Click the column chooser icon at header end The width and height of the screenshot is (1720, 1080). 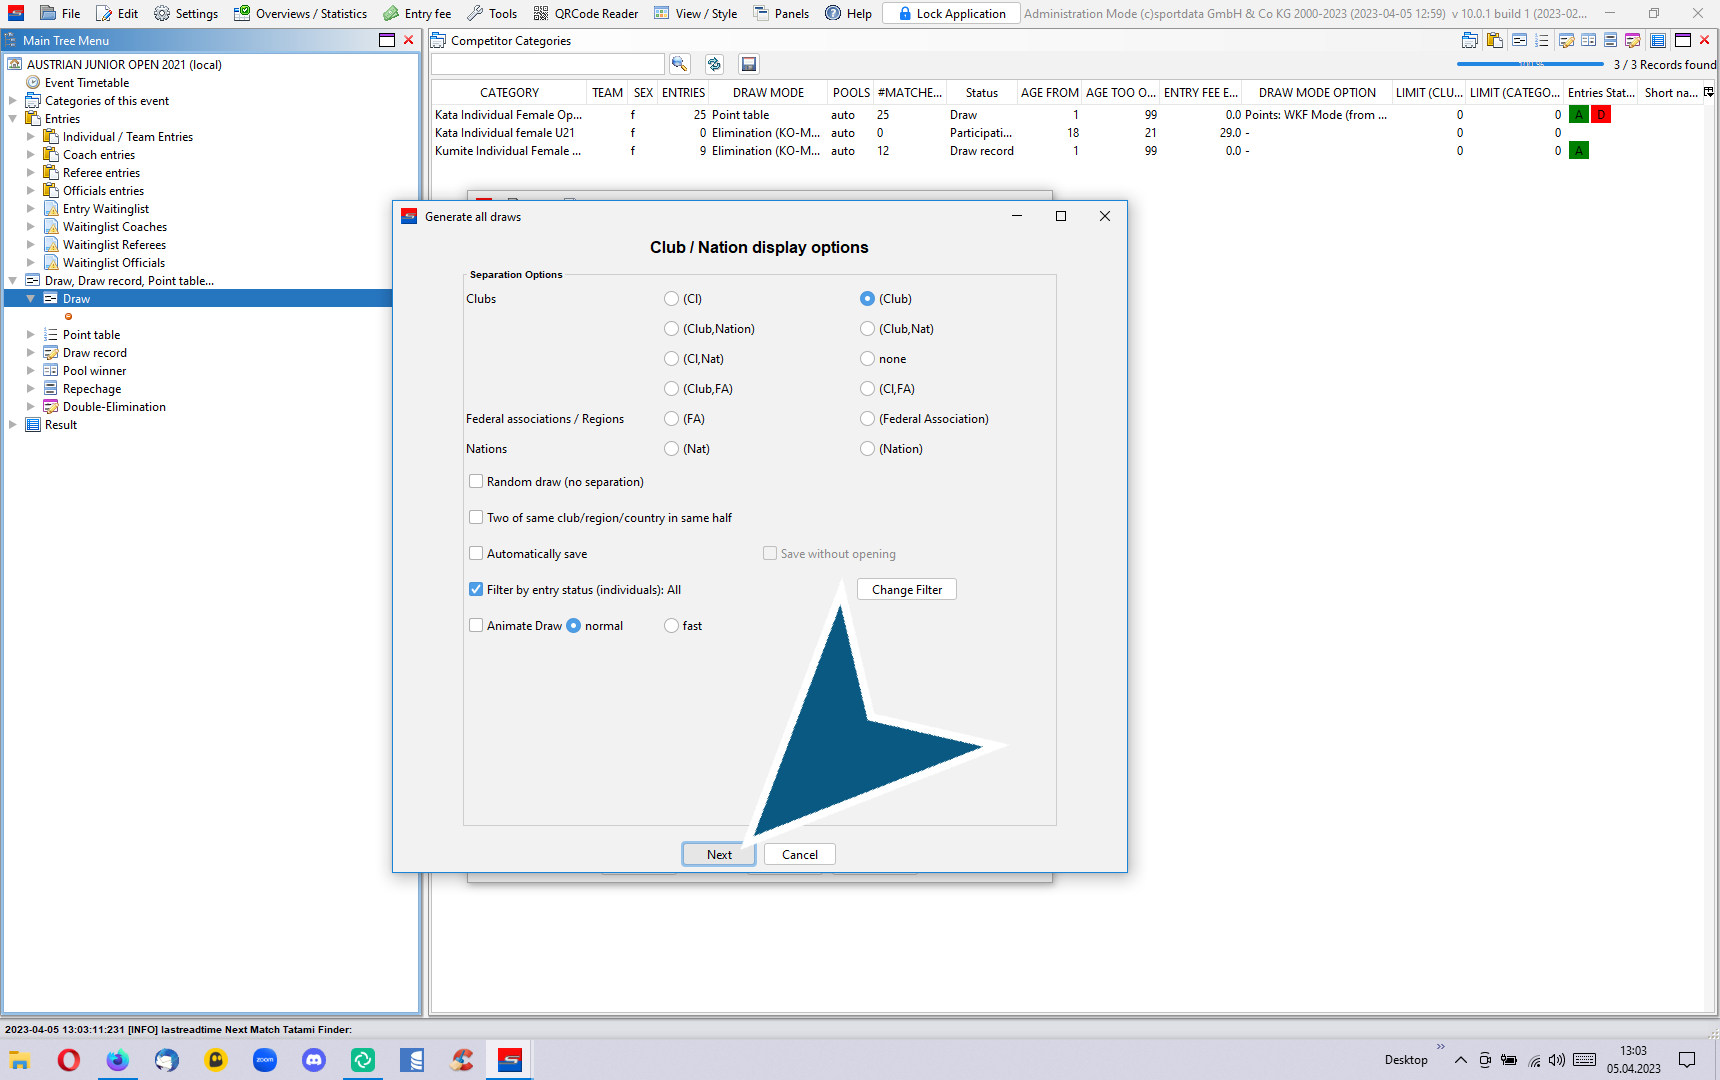click(1709, 92)
